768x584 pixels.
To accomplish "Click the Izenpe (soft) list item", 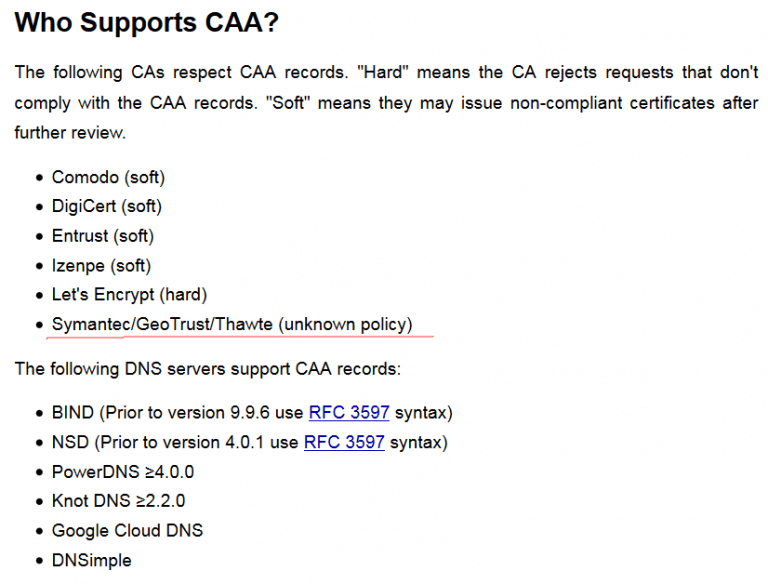I will (x=101, y=266).
